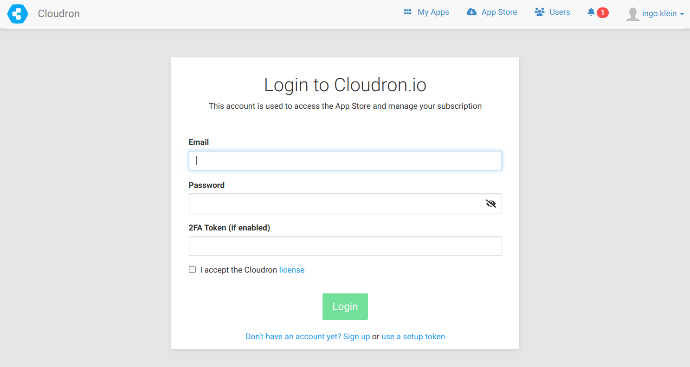Open the Users menu item
This screenshot has width=690, height=367.
552,12
